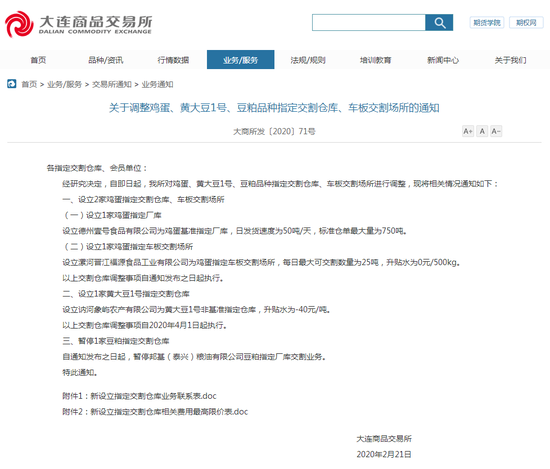This screenshot has width=550, height=469.
Task: Go to 首页 in navigation bar
Action: click(x=38, y=60)
